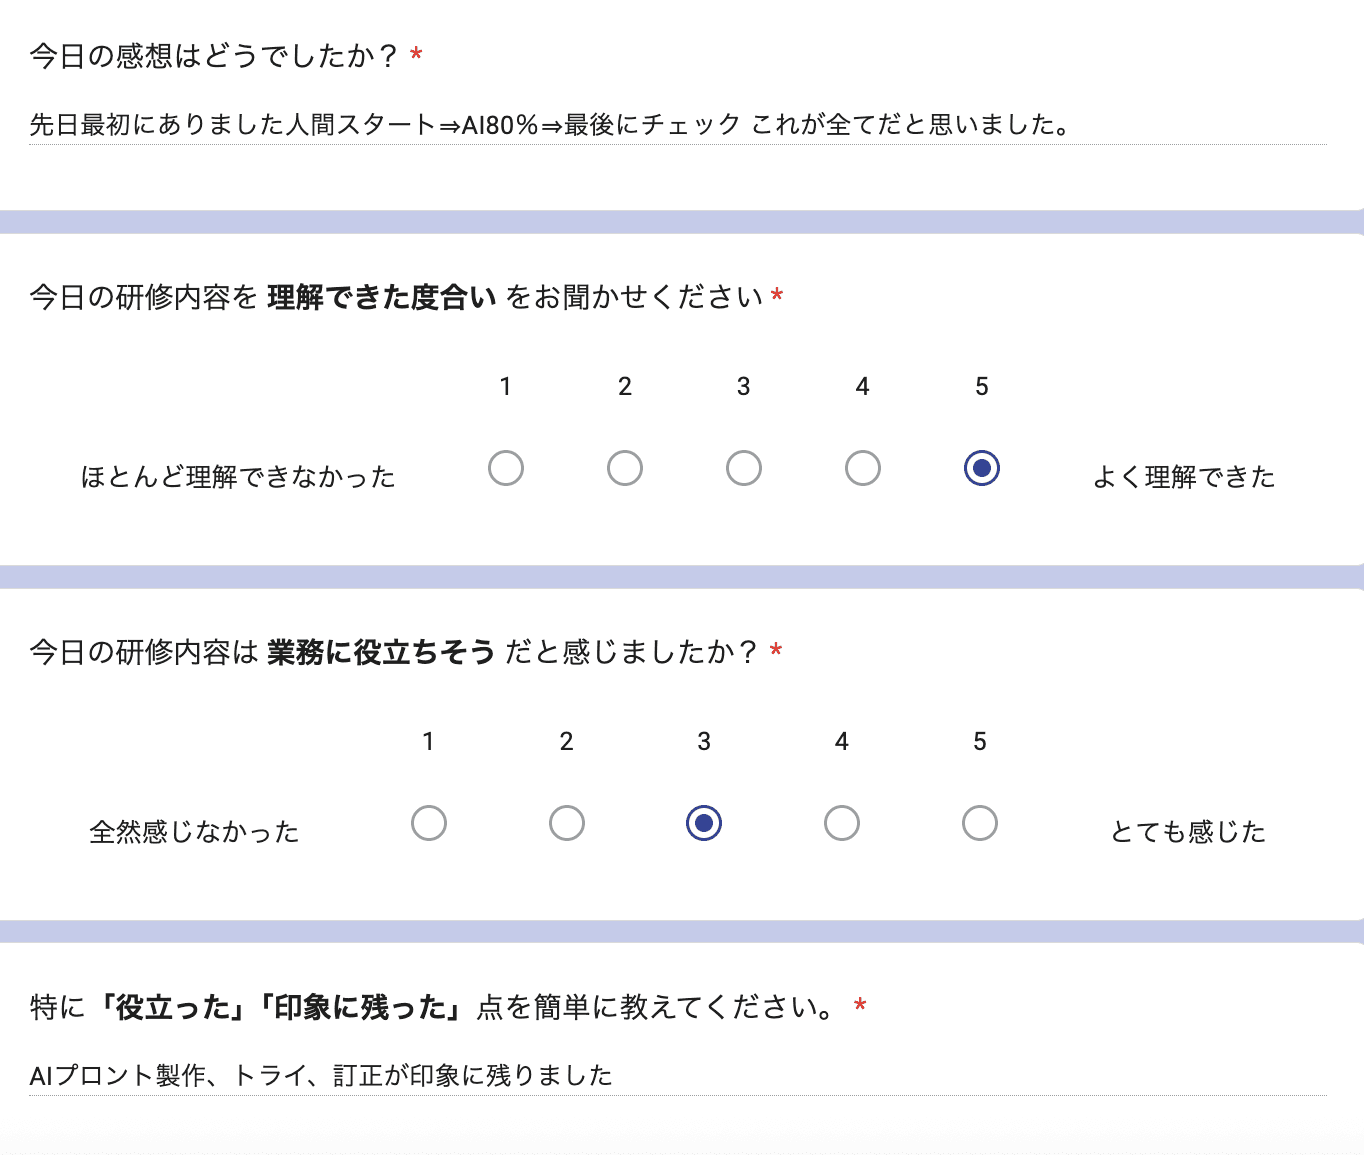Click the 全然感じなかった scale label

point(196,831)
